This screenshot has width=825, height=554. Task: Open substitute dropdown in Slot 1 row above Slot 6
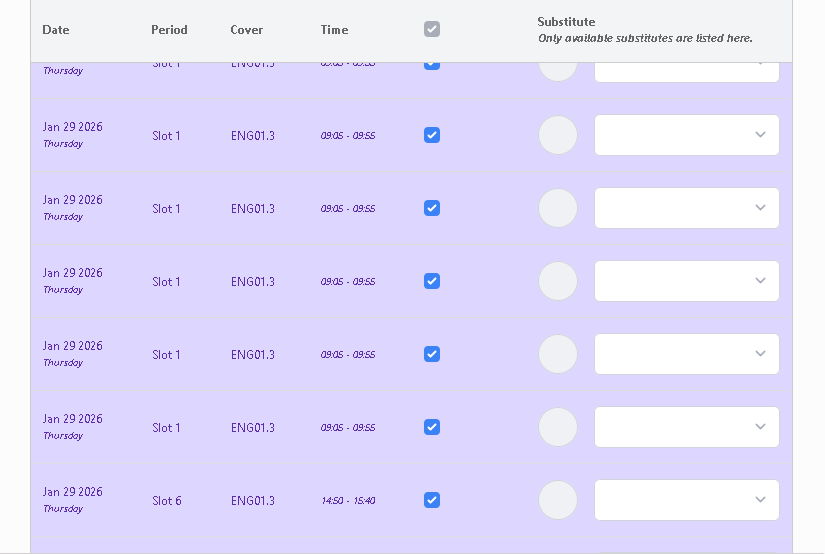pos(686,427)
